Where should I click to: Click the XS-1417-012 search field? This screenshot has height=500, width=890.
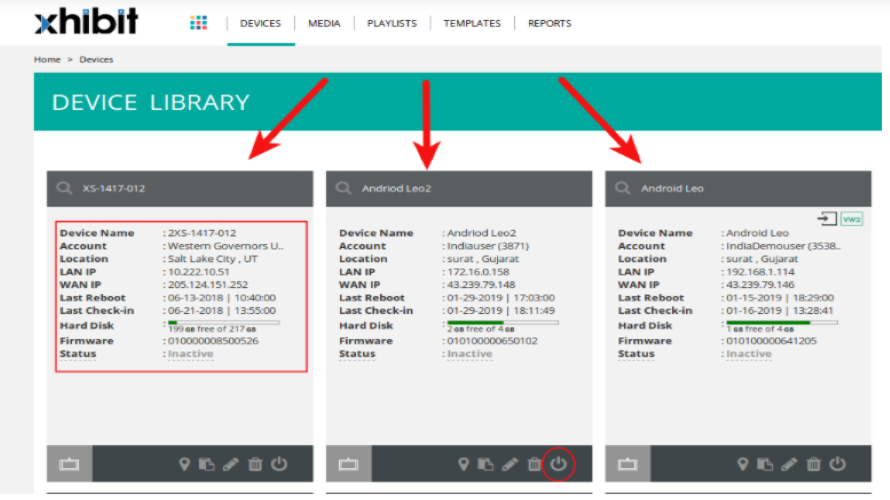(180, 188)
